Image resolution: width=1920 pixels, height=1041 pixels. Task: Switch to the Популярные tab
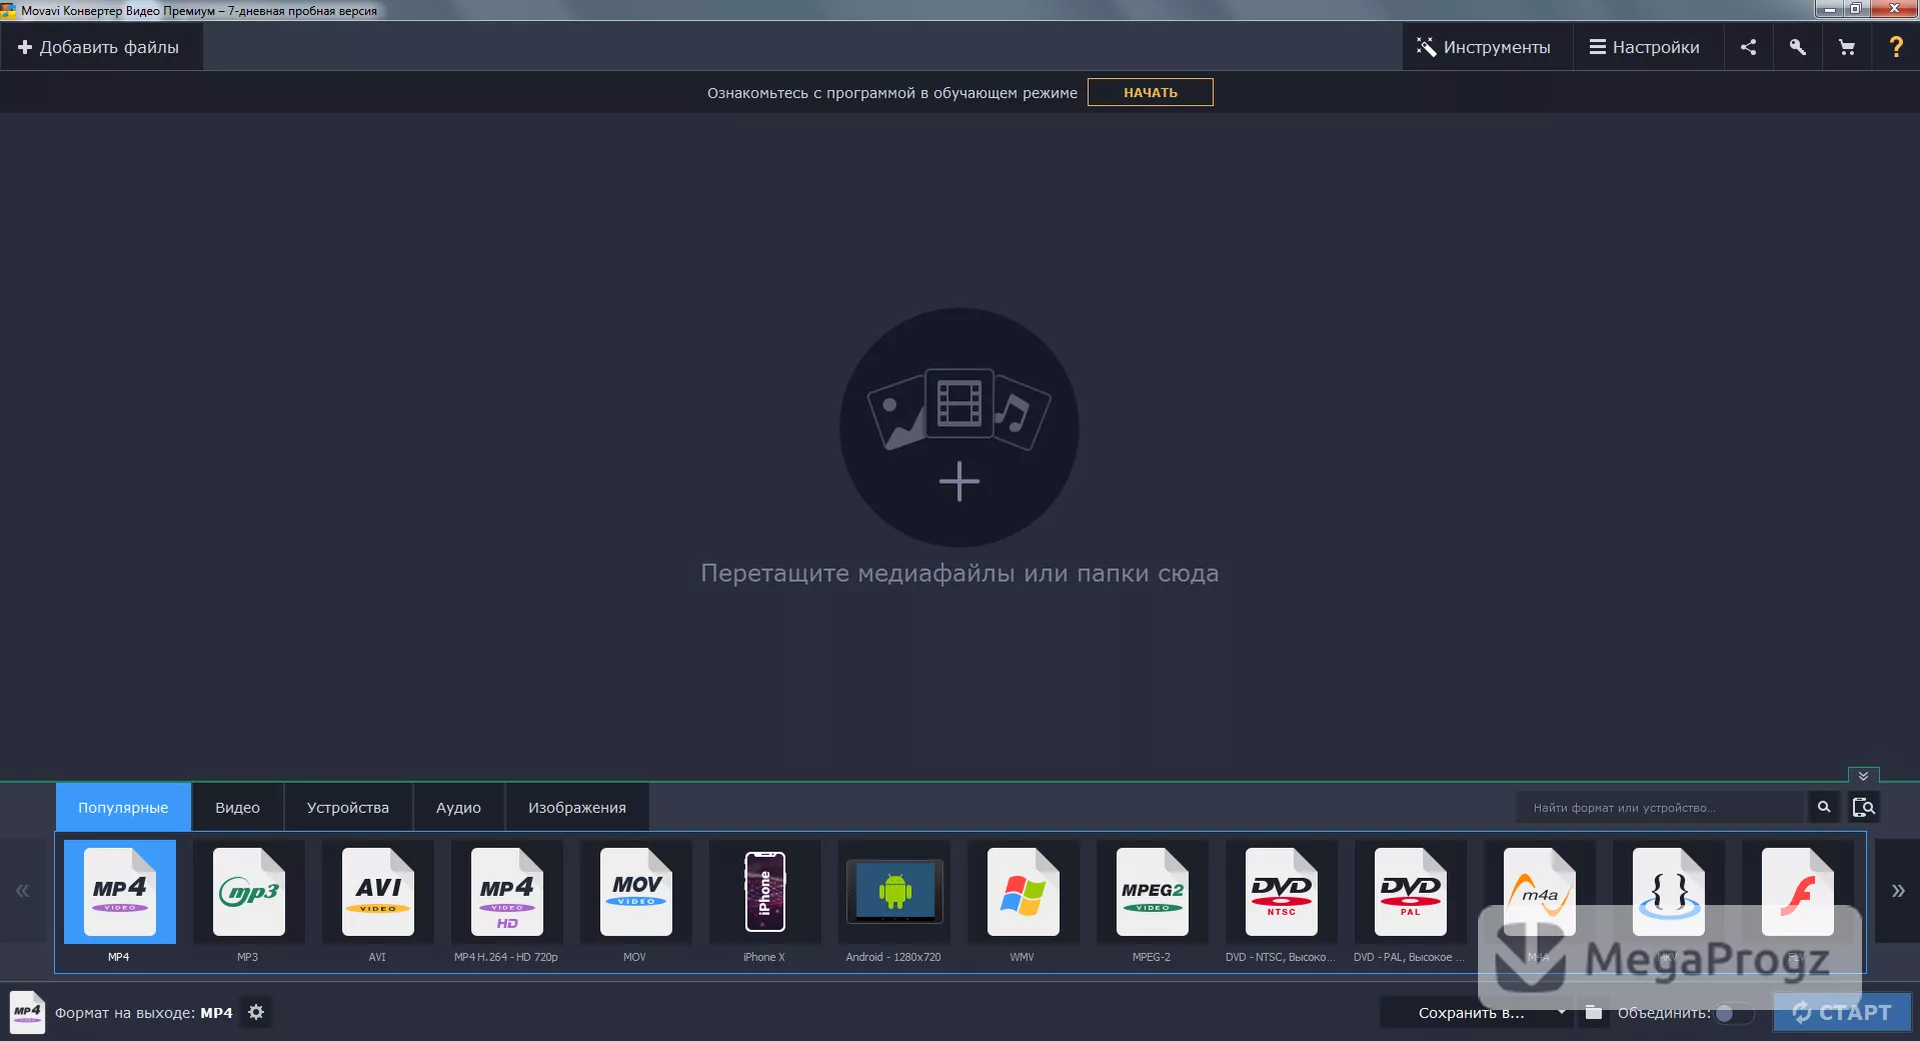point(123,807)
